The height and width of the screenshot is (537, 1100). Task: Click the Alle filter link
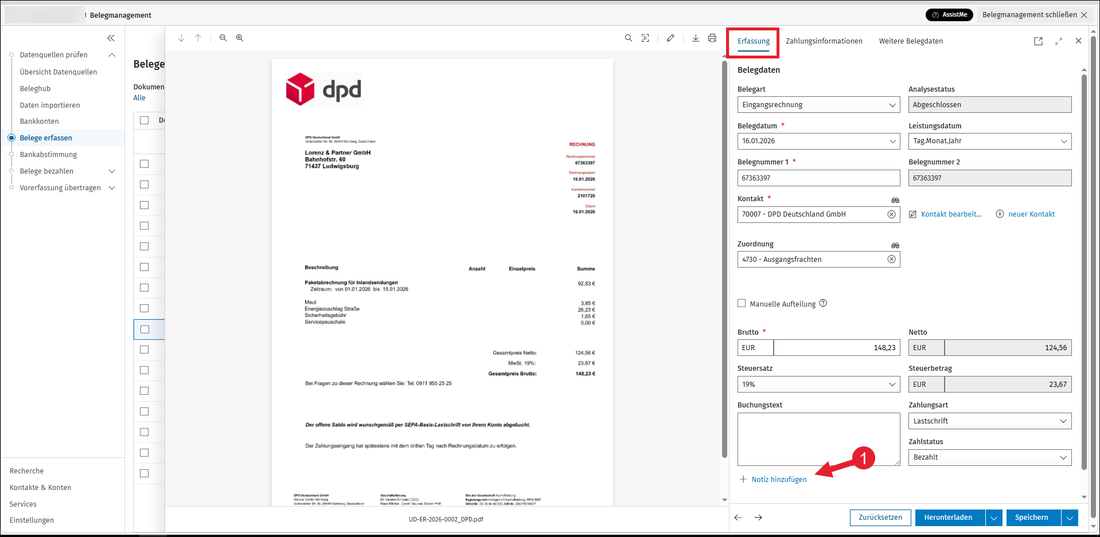point(139,98)
